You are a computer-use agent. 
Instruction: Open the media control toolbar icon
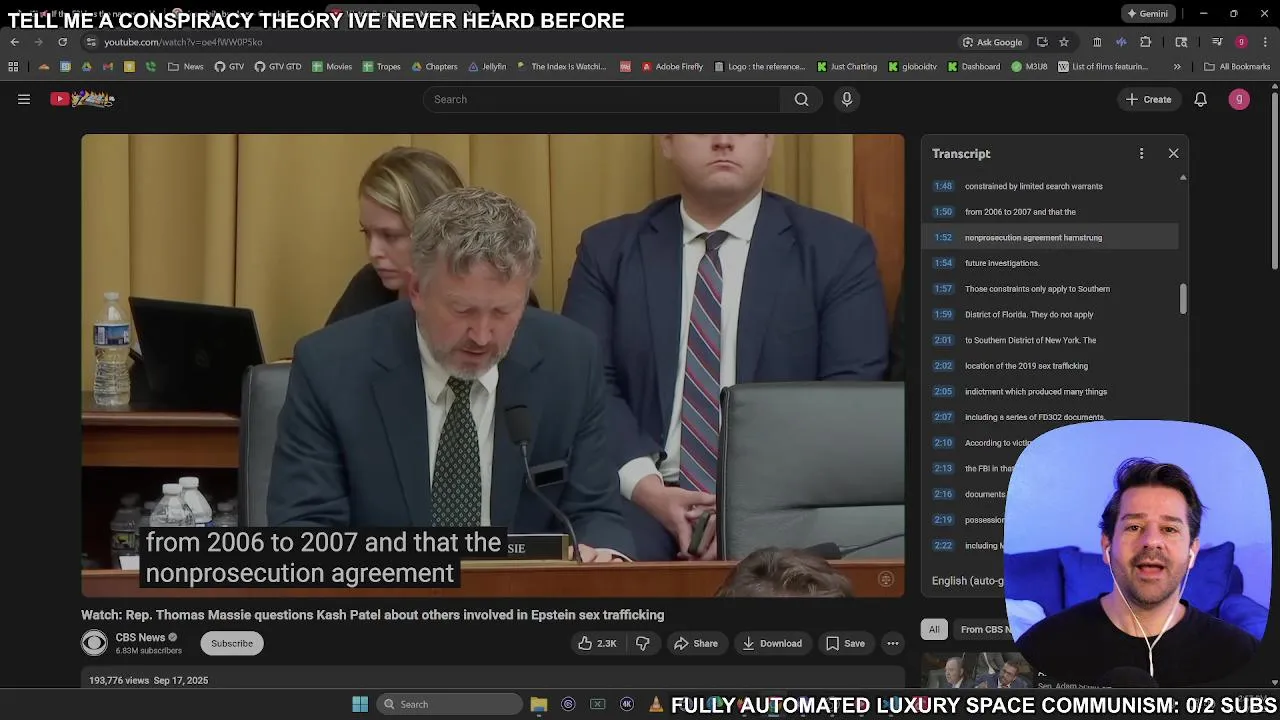click(x=1217, y=42)
